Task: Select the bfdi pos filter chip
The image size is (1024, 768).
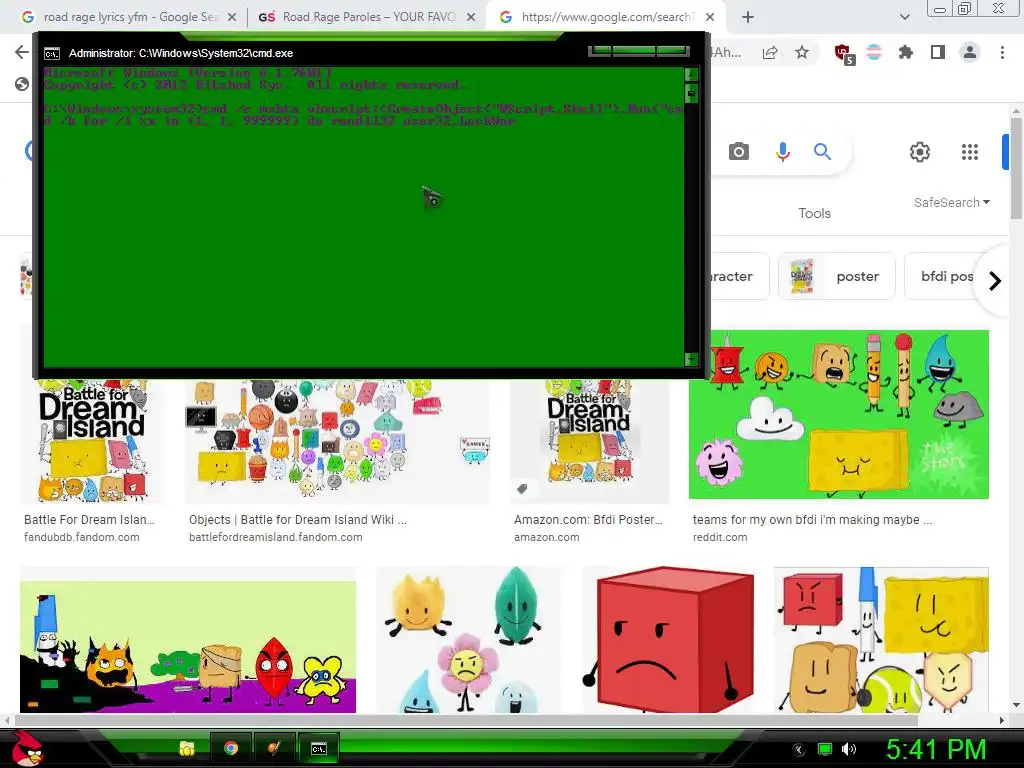Action: click(x=947, y=276)
